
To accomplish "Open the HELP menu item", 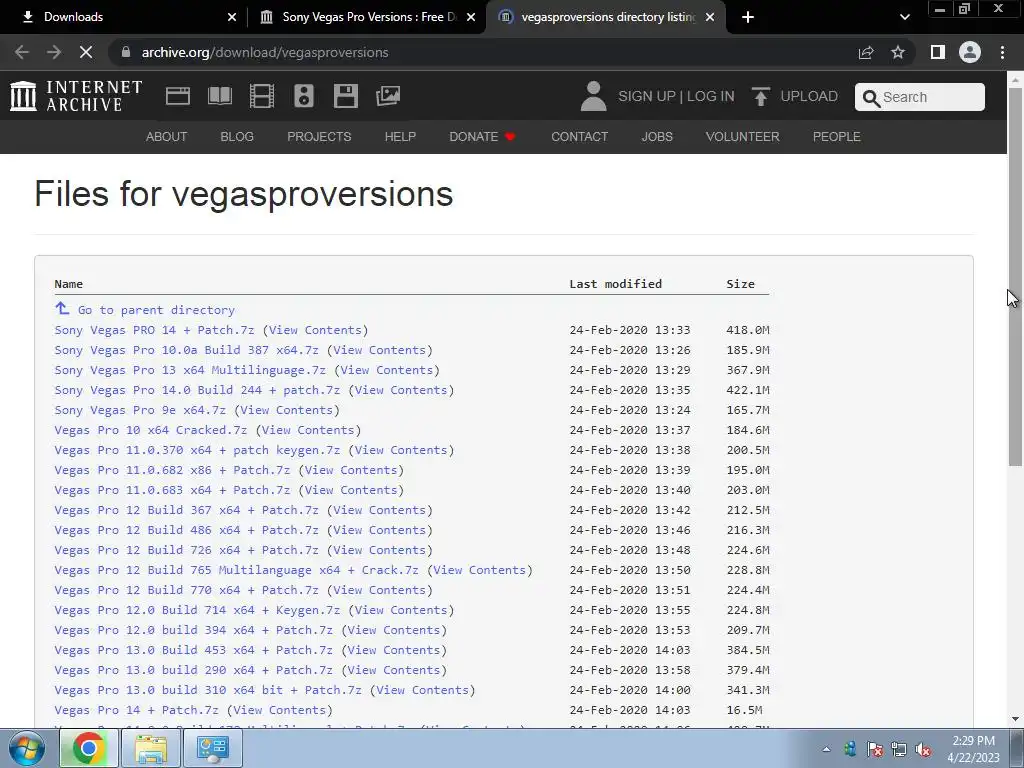I will point(400,136).
